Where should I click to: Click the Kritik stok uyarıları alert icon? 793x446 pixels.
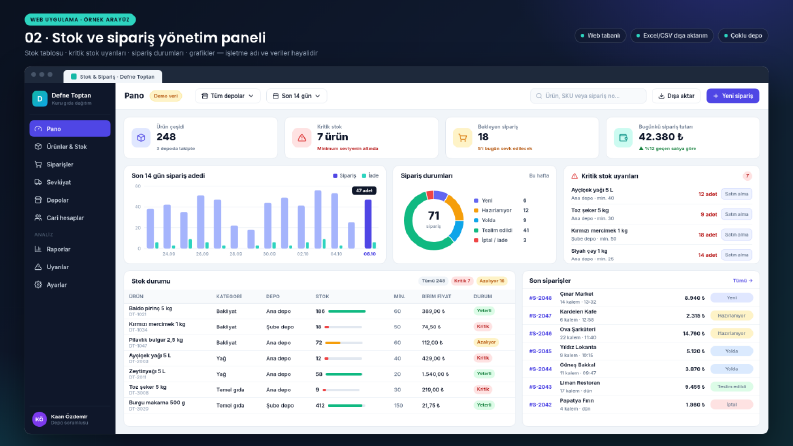click(575, 176)
